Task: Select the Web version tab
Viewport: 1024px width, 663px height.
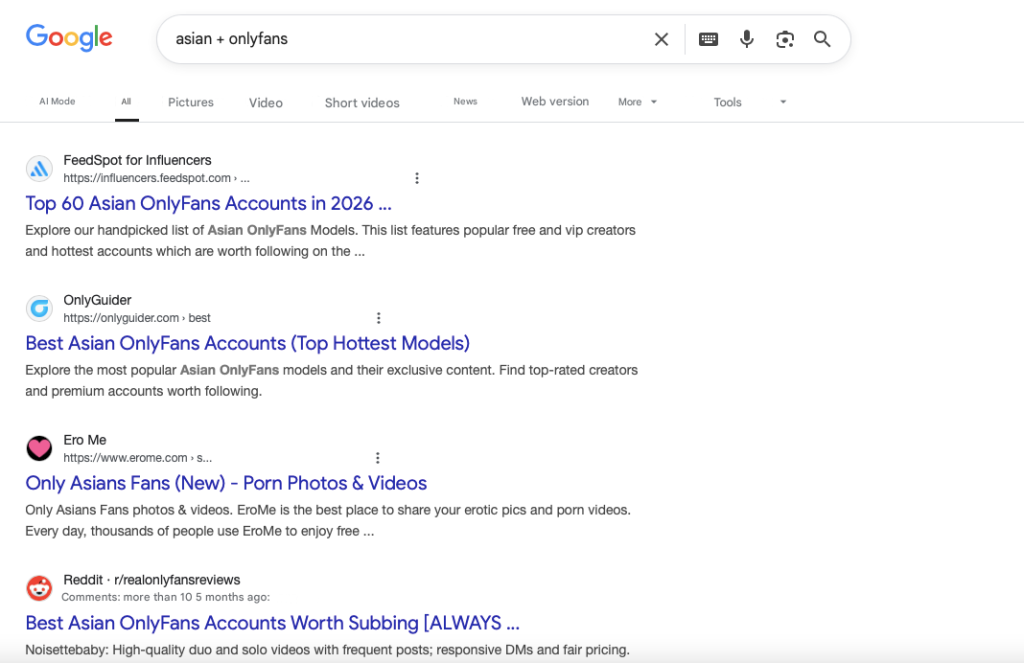Action: click(555, 101)
